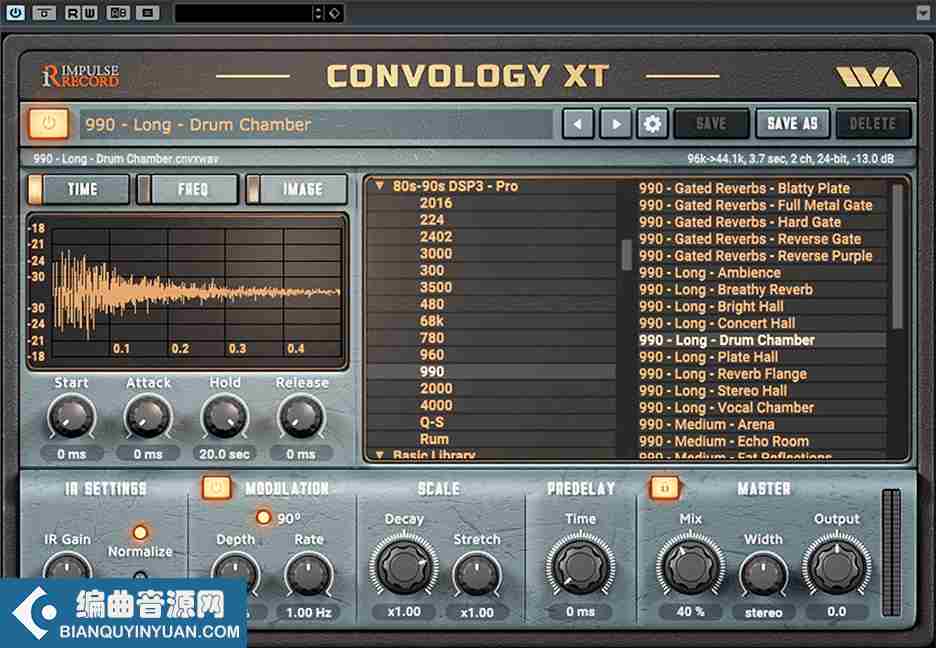Click the host icon right of the A/B switch
Image resolution: width=936 pixels, height=648 pixels.
coord(147,13)
